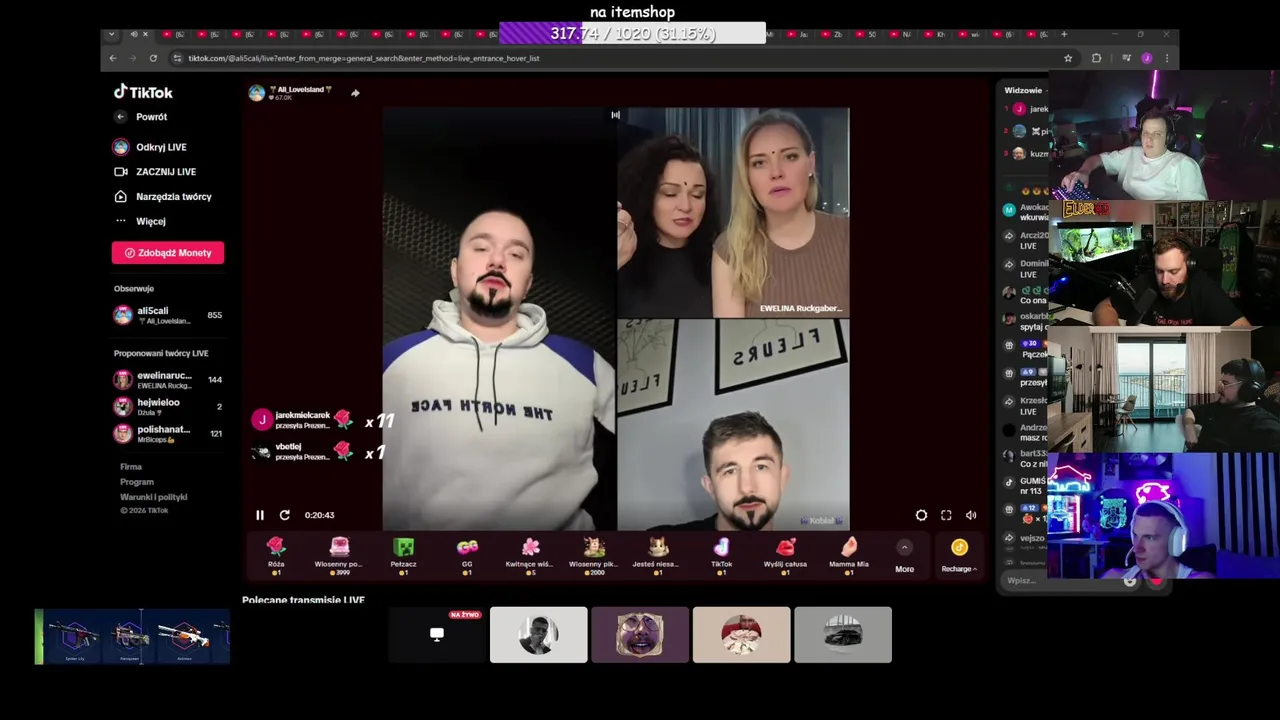Send the Wiosenny po... gift for 3999

click(x=339, y=555)
